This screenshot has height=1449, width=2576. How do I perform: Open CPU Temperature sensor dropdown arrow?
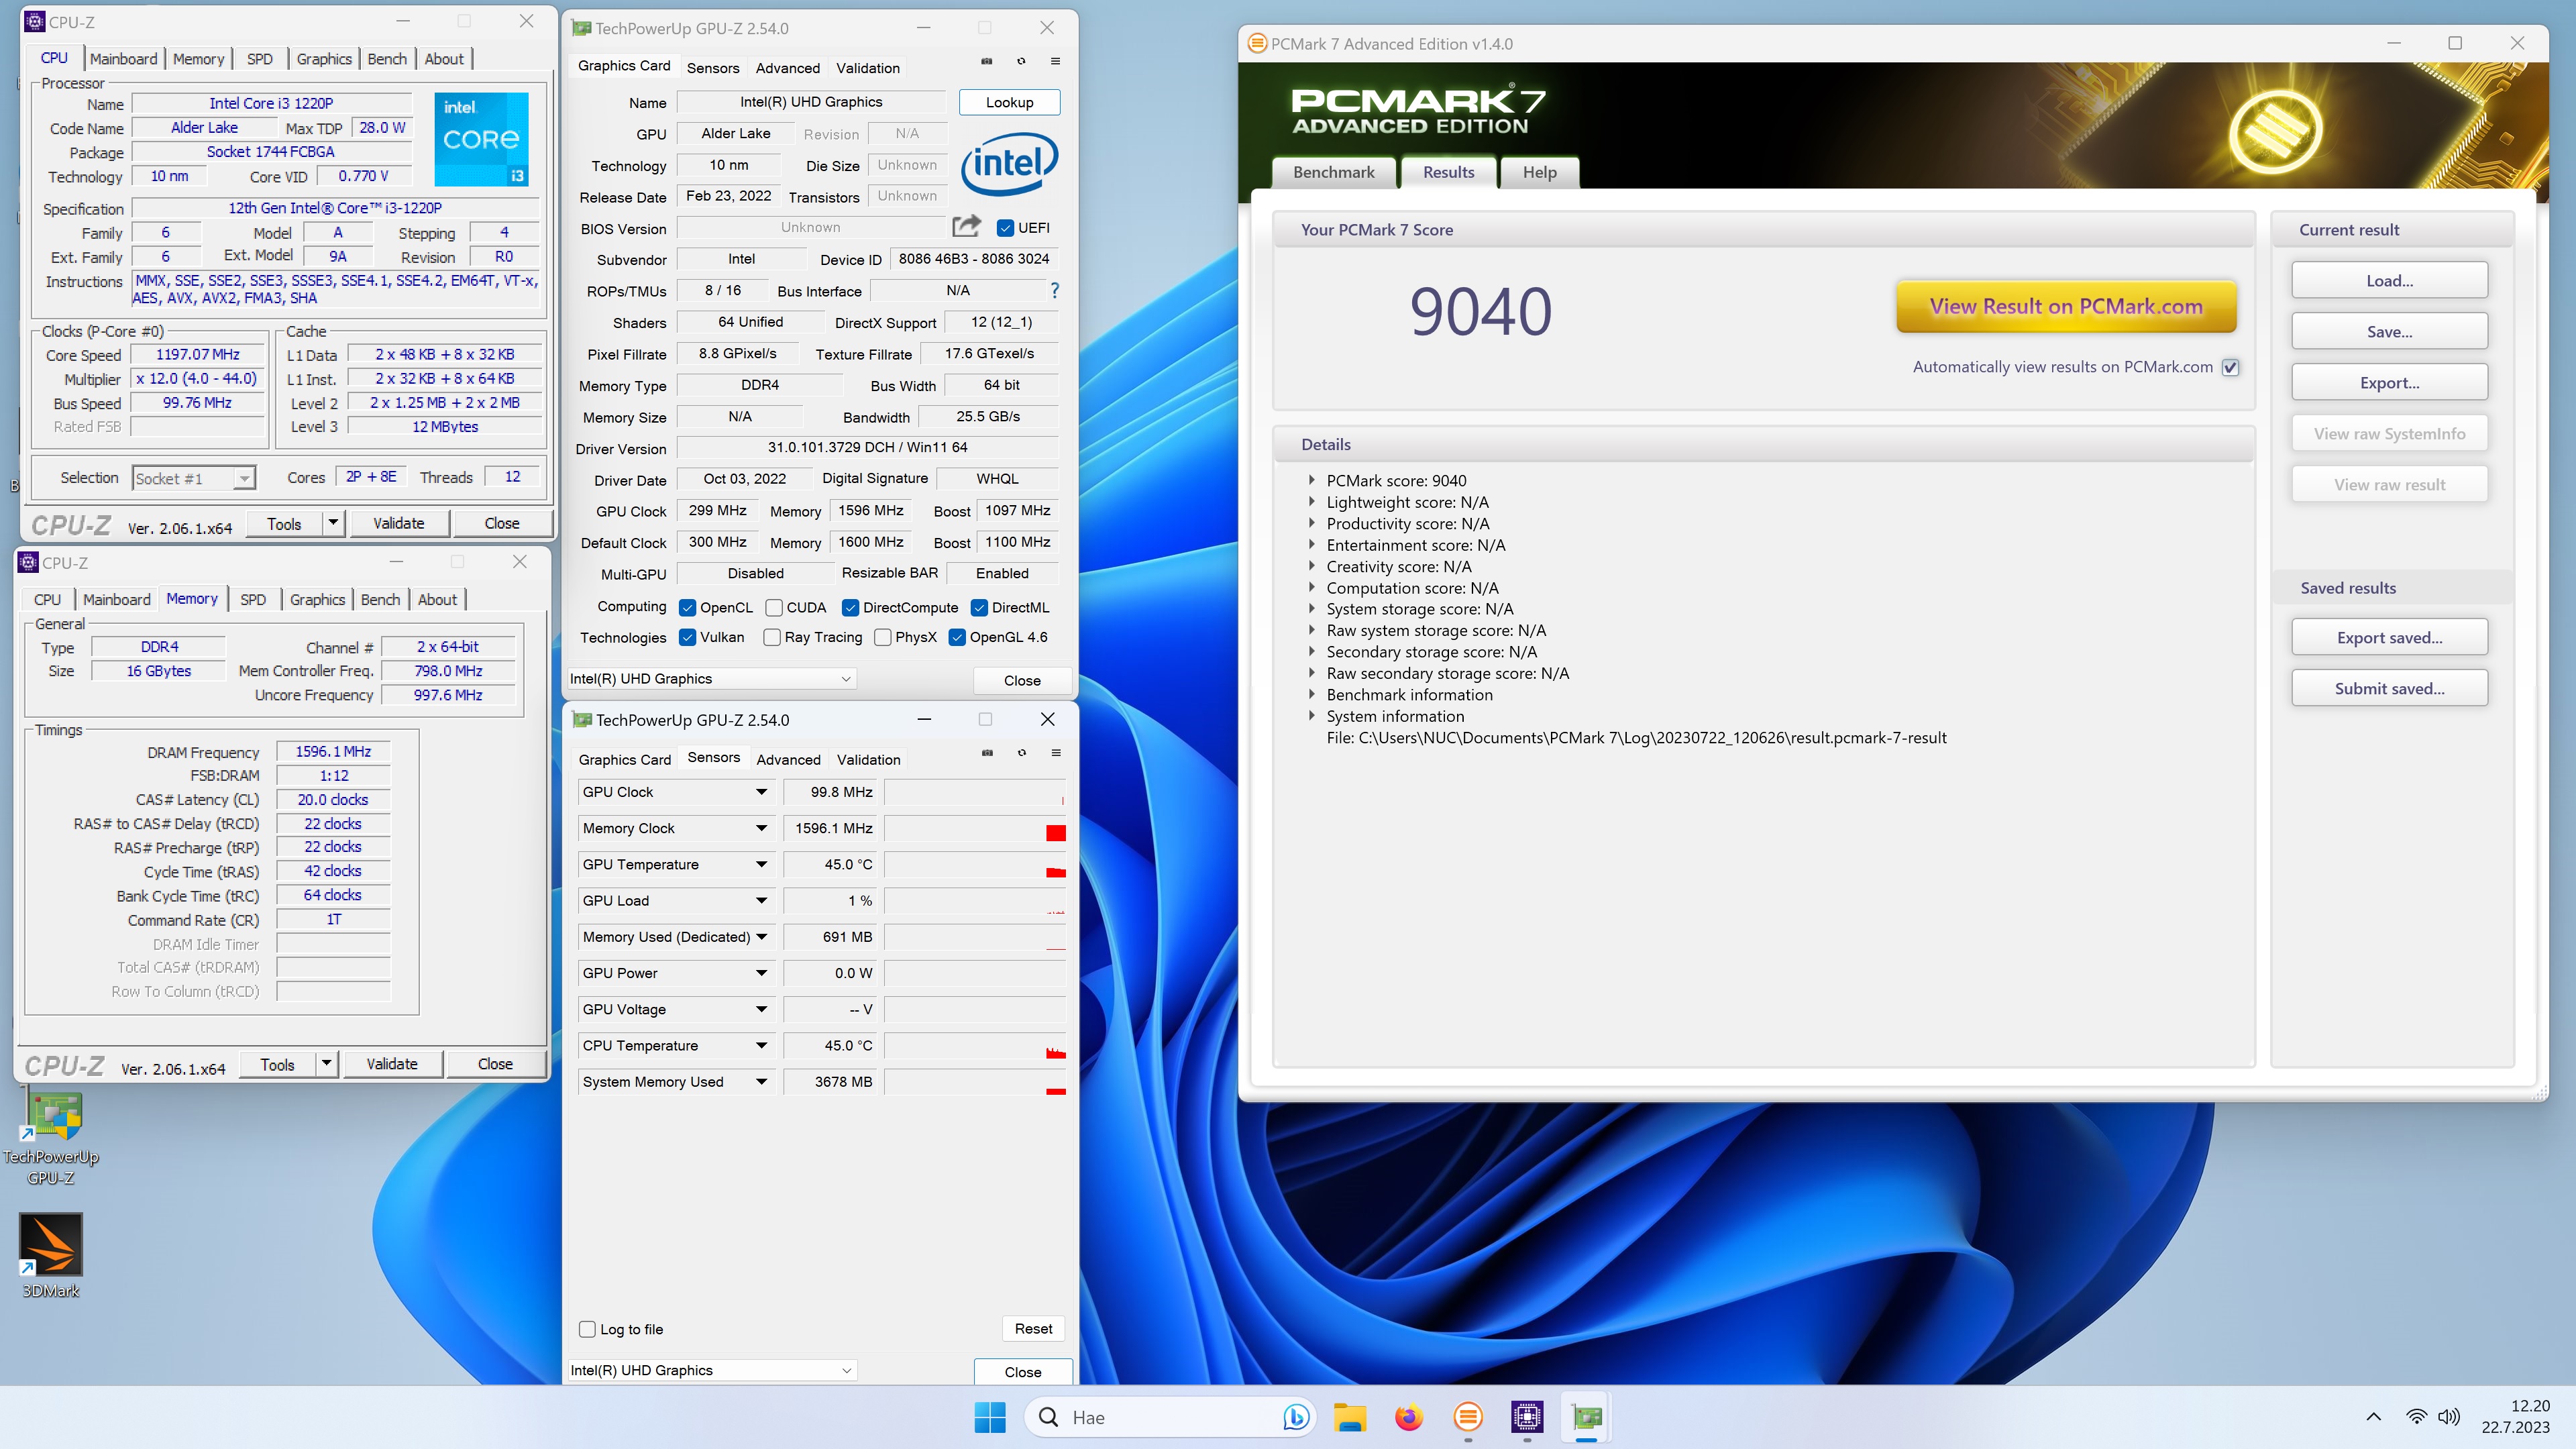click(761, 1045)
